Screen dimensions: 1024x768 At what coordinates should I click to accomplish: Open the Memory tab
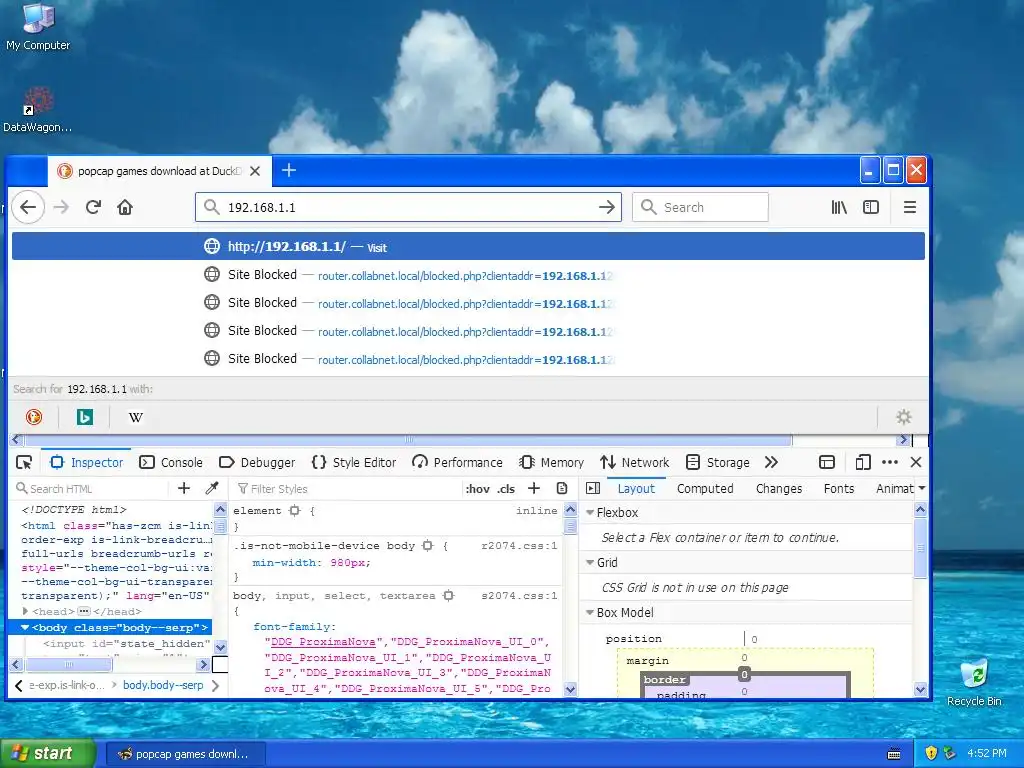click(x=551, y=462)
